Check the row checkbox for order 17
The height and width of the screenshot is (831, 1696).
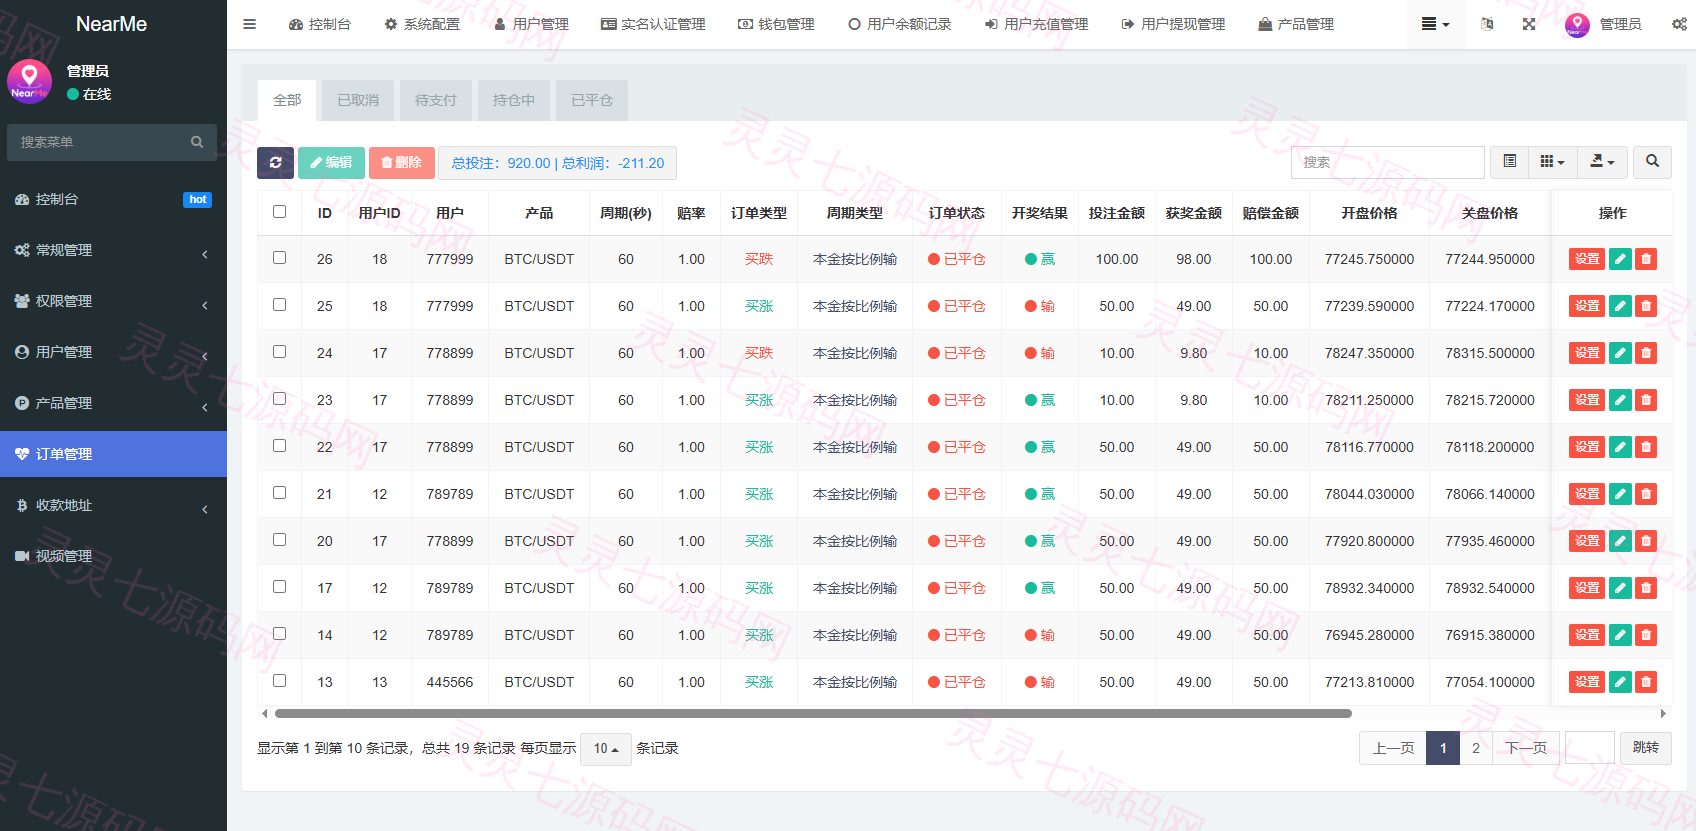tap(280, 587)
